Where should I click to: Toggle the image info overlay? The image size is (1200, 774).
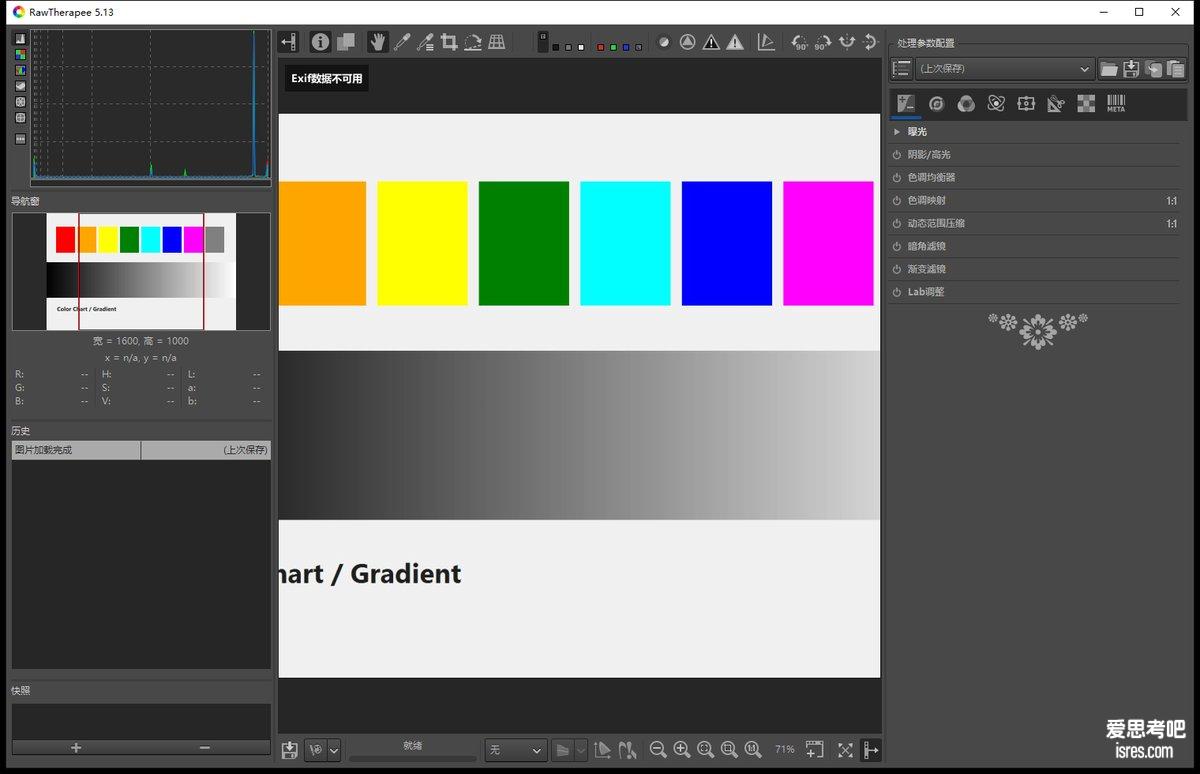point(320,42)
